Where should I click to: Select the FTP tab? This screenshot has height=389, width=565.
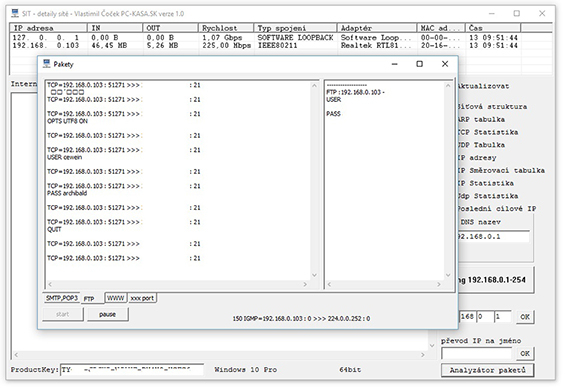click(x=89, y=299)
